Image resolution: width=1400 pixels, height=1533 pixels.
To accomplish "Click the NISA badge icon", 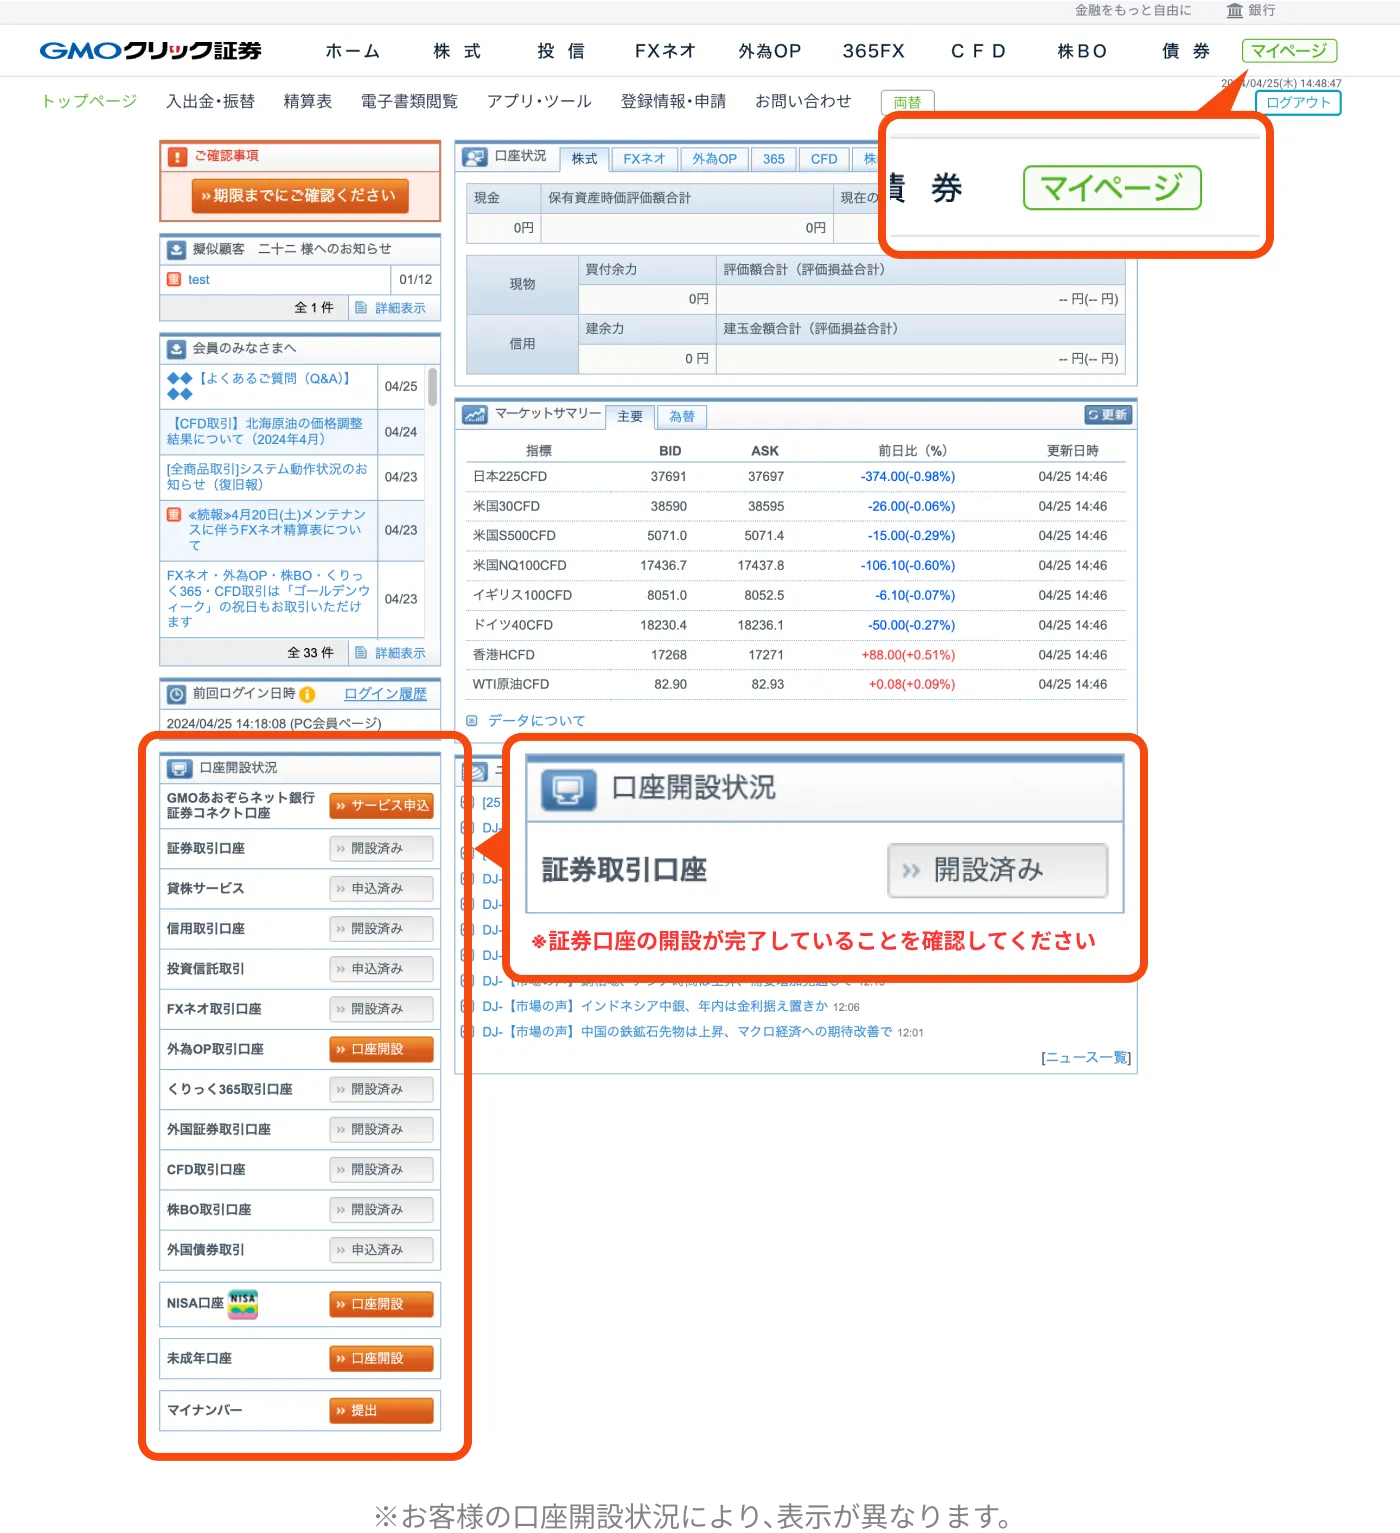I will point(243,1303).
